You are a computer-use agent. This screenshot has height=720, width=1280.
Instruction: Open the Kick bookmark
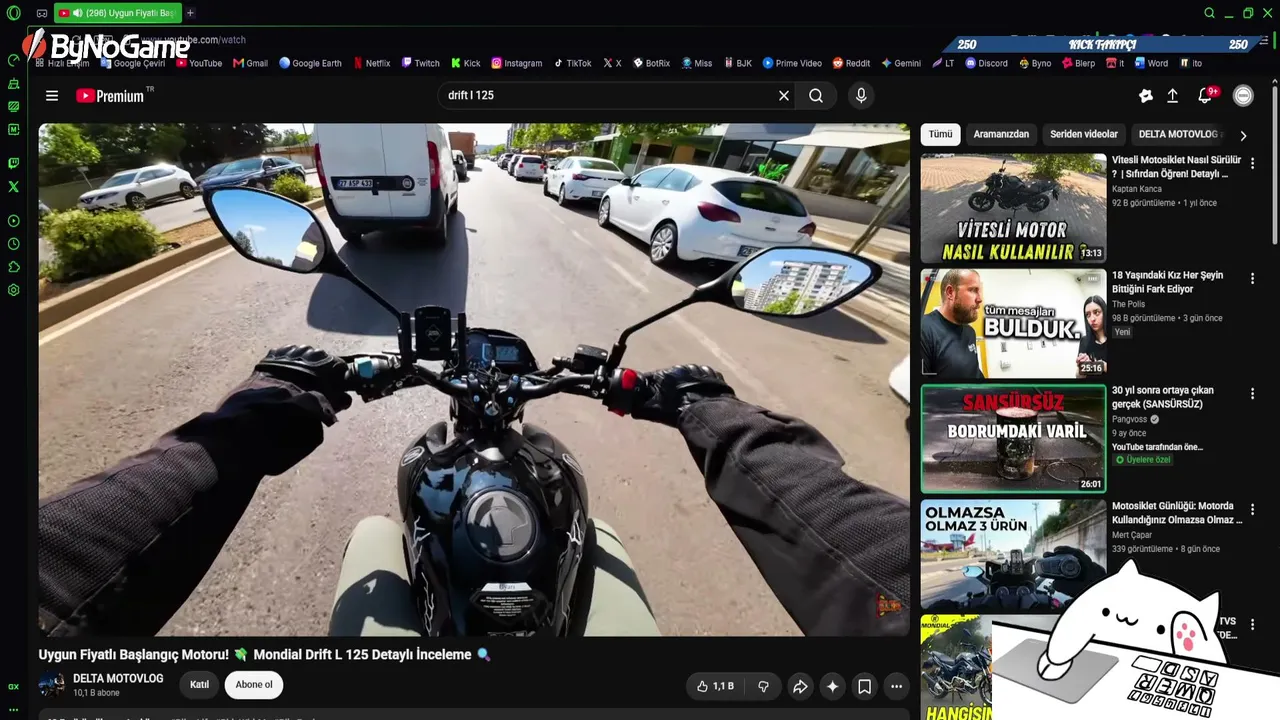pyautogui.click(x=465, y=63)
